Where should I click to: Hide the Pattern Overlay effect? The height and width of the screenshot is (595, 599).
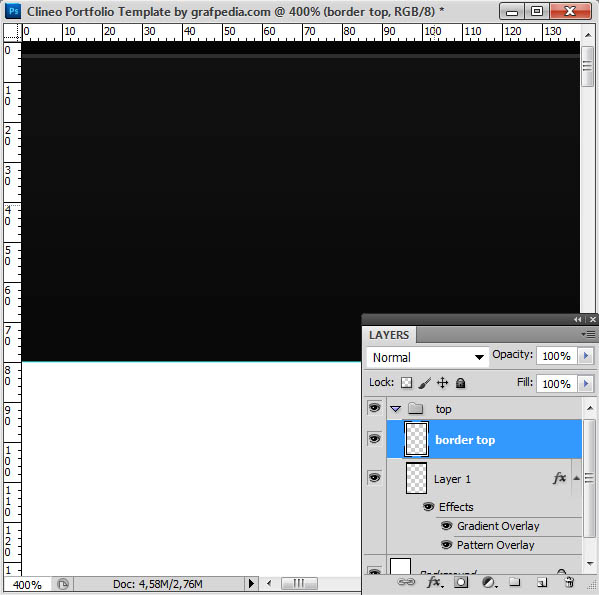coord(447,545)
